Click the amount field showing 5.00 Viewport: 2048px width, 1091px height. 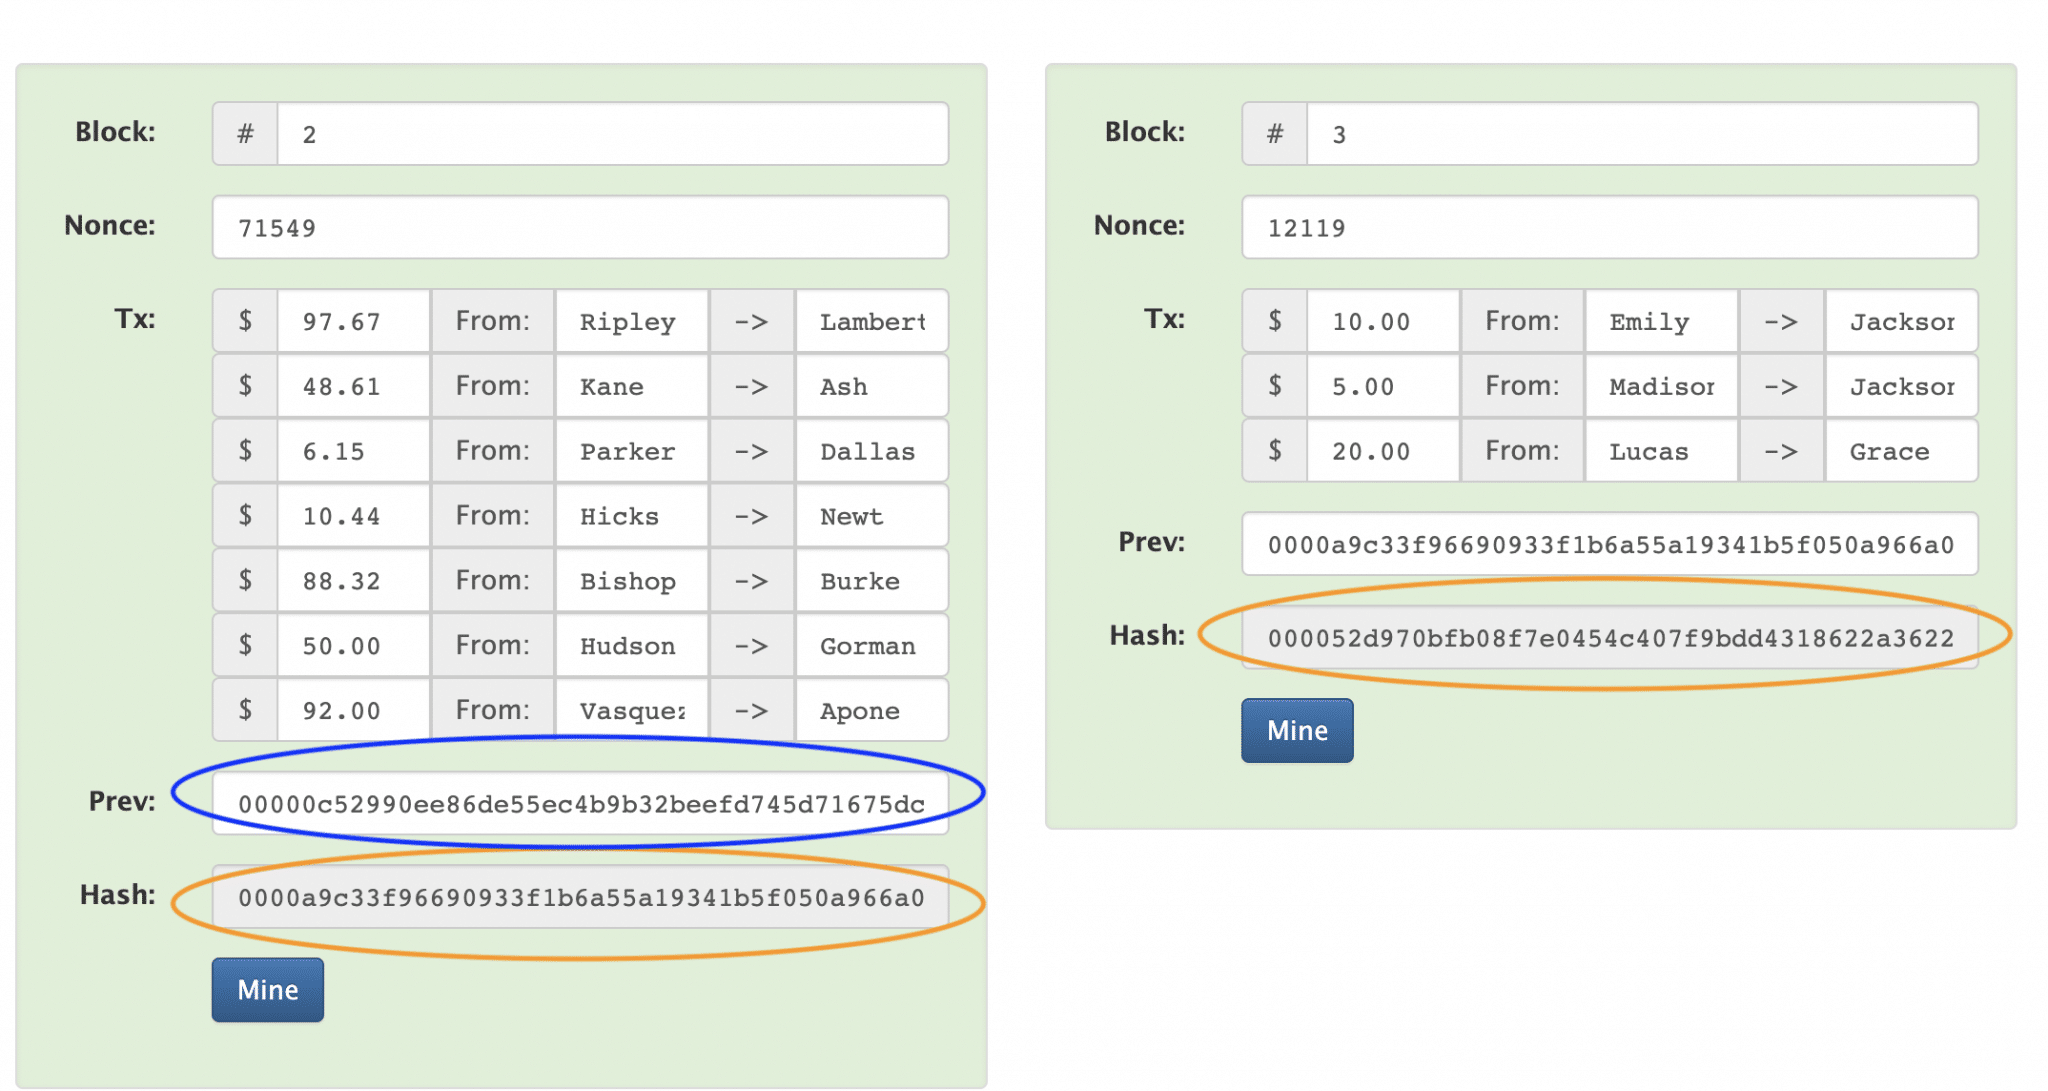click(1382, 386)
